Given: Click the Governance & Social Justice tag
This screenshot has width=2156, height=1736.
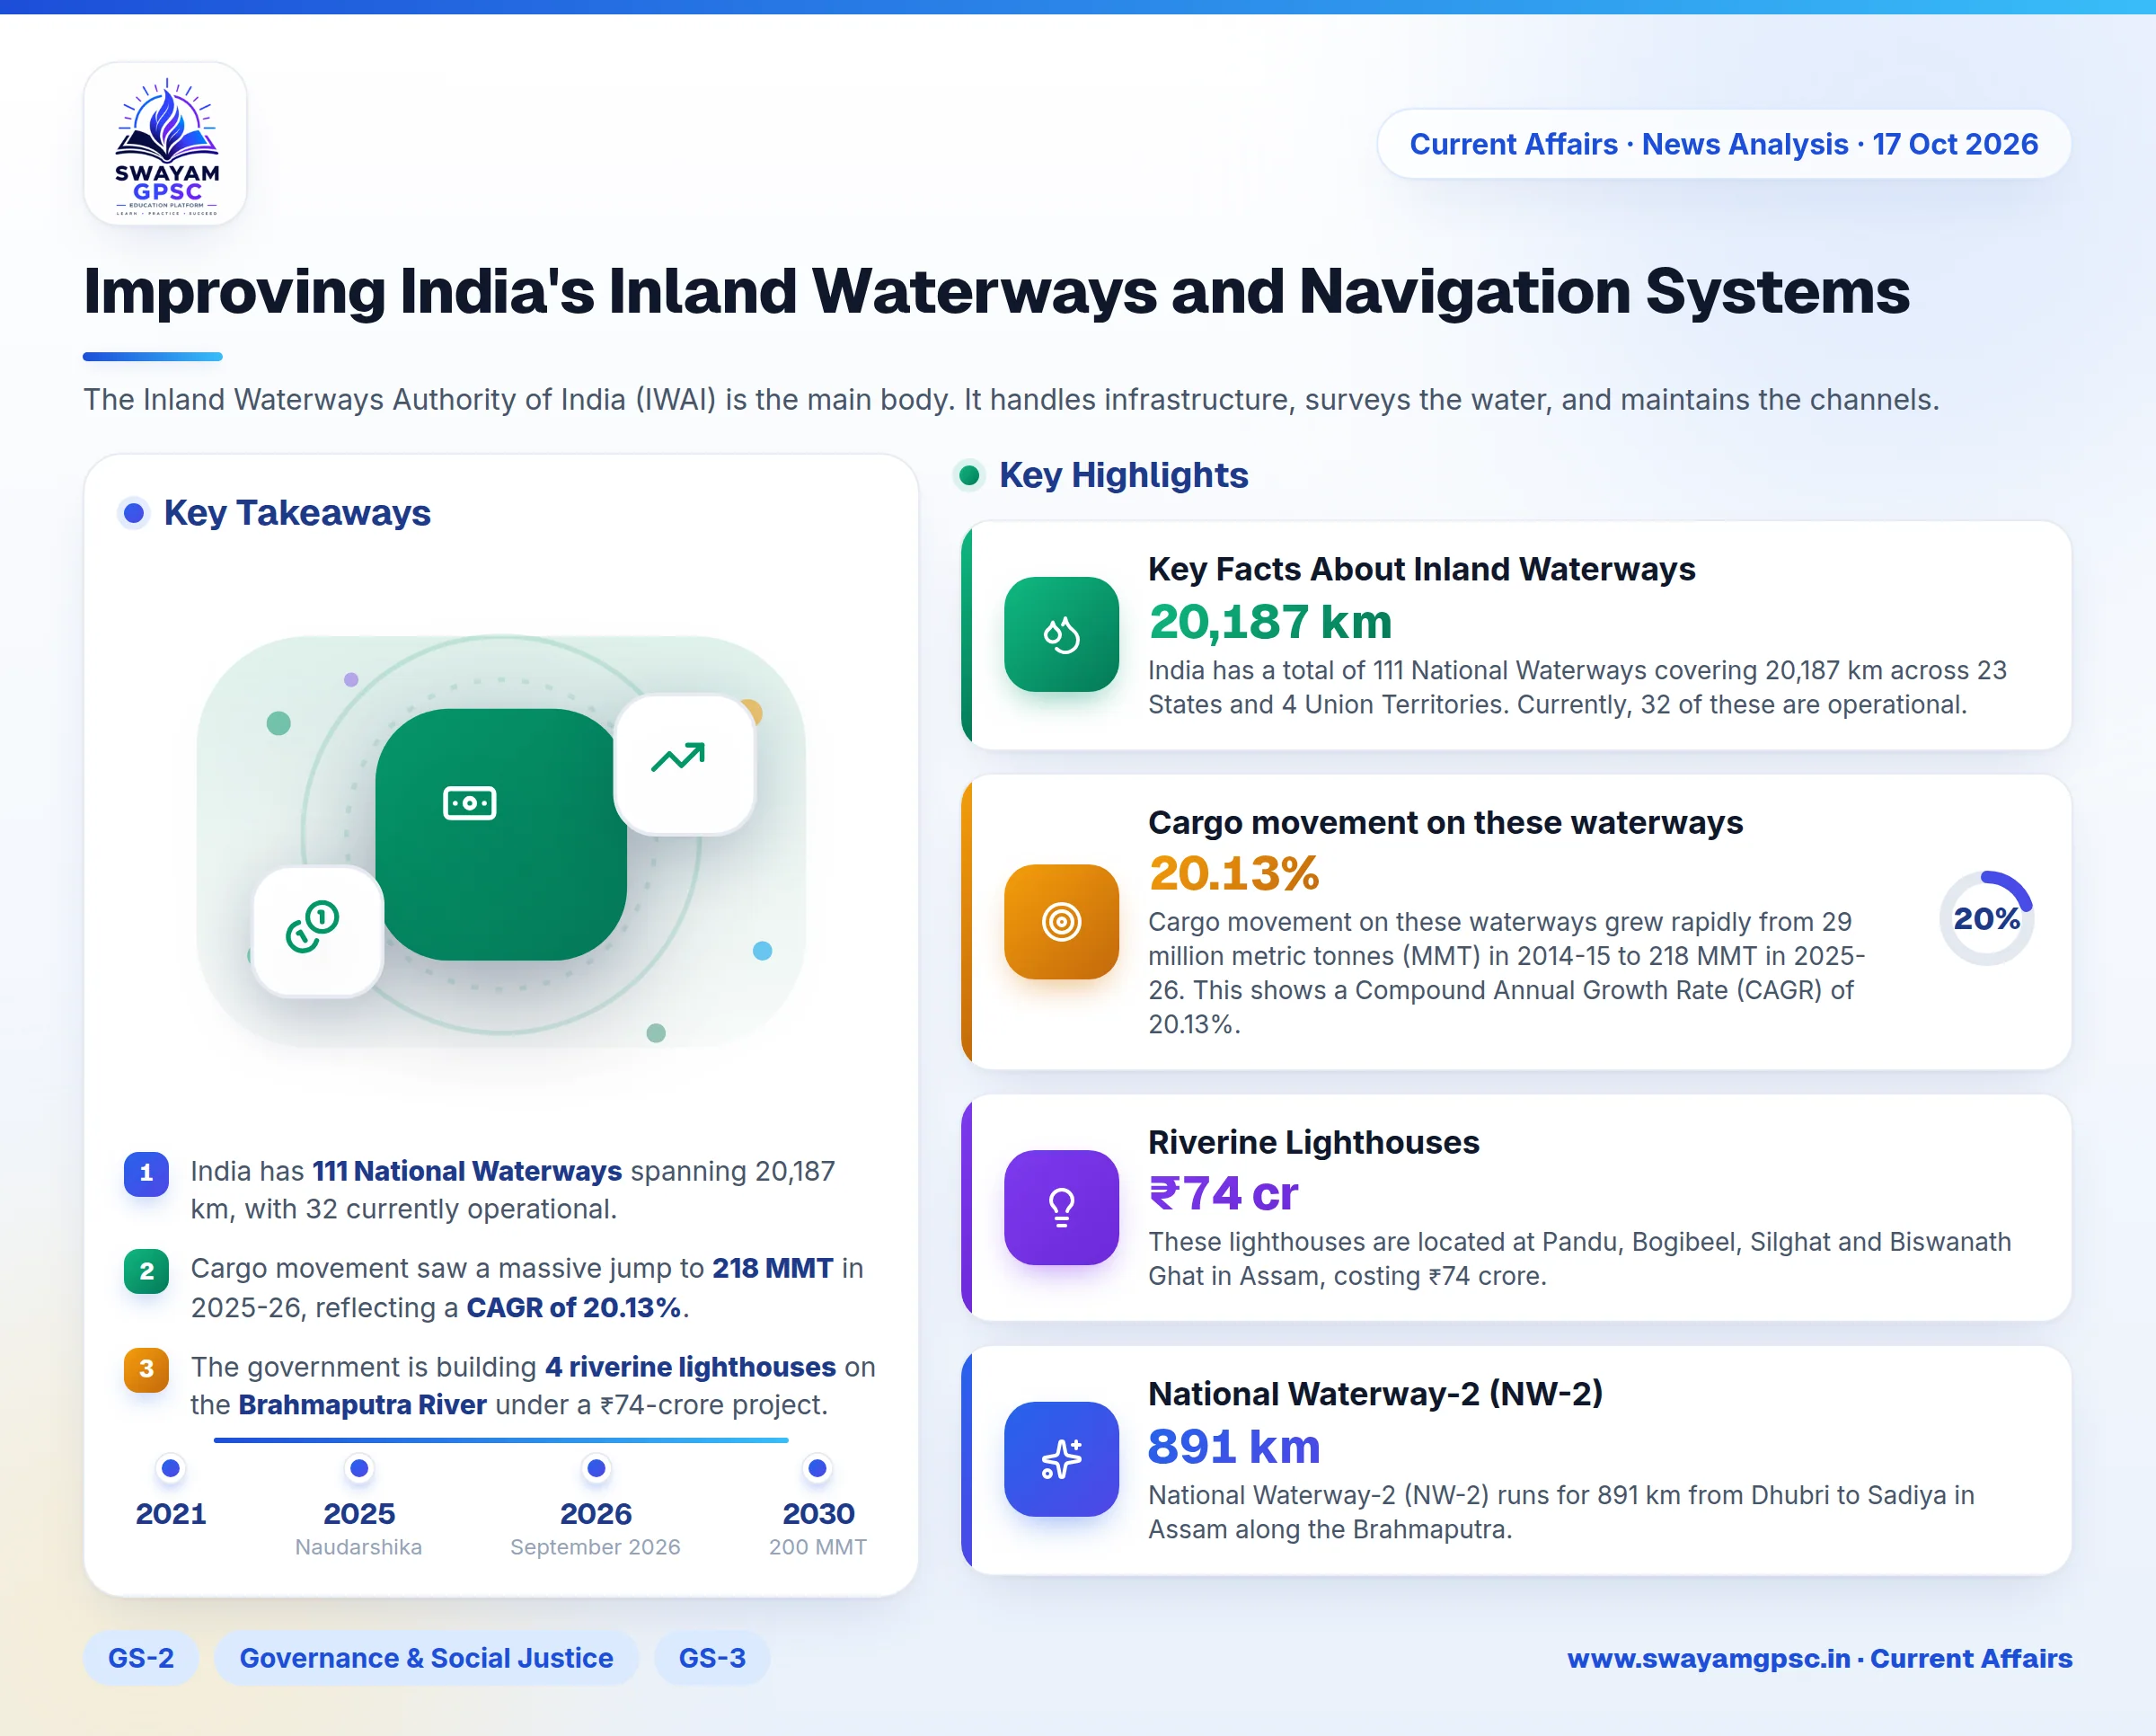Looking at the screenshot, I should (426, 1658).
